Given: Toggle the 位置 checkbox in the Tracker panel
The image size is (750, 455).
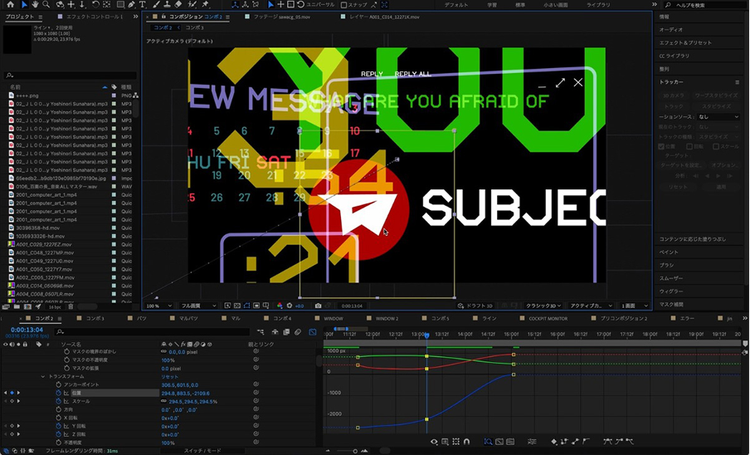Looking at the screenshot, I should tap(661, 146).
